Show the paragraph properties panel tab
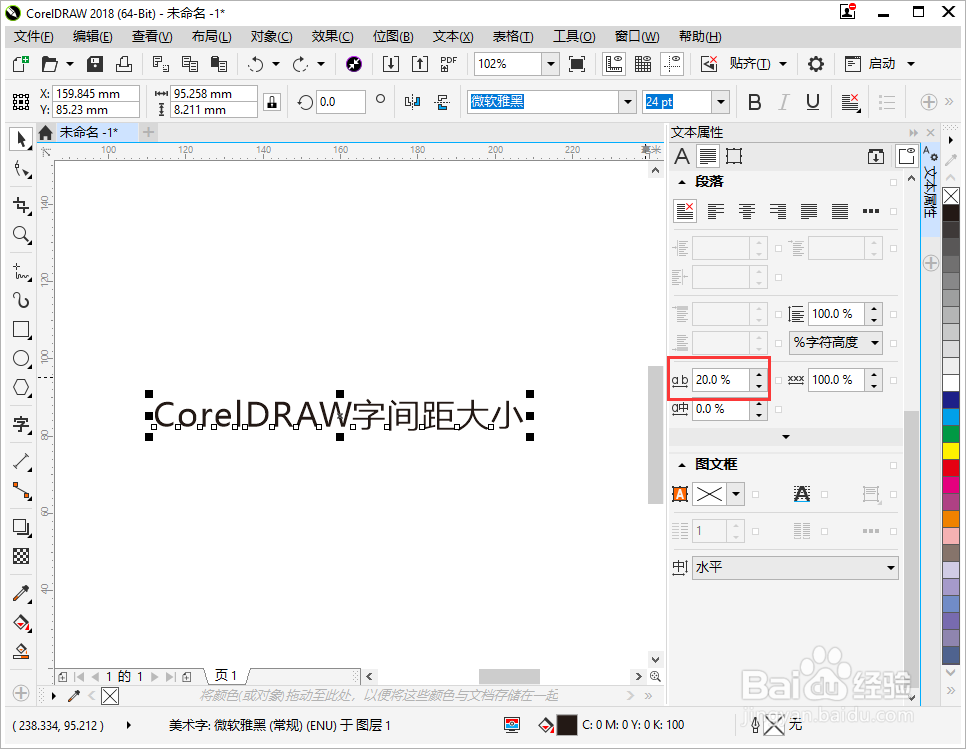 708,156
